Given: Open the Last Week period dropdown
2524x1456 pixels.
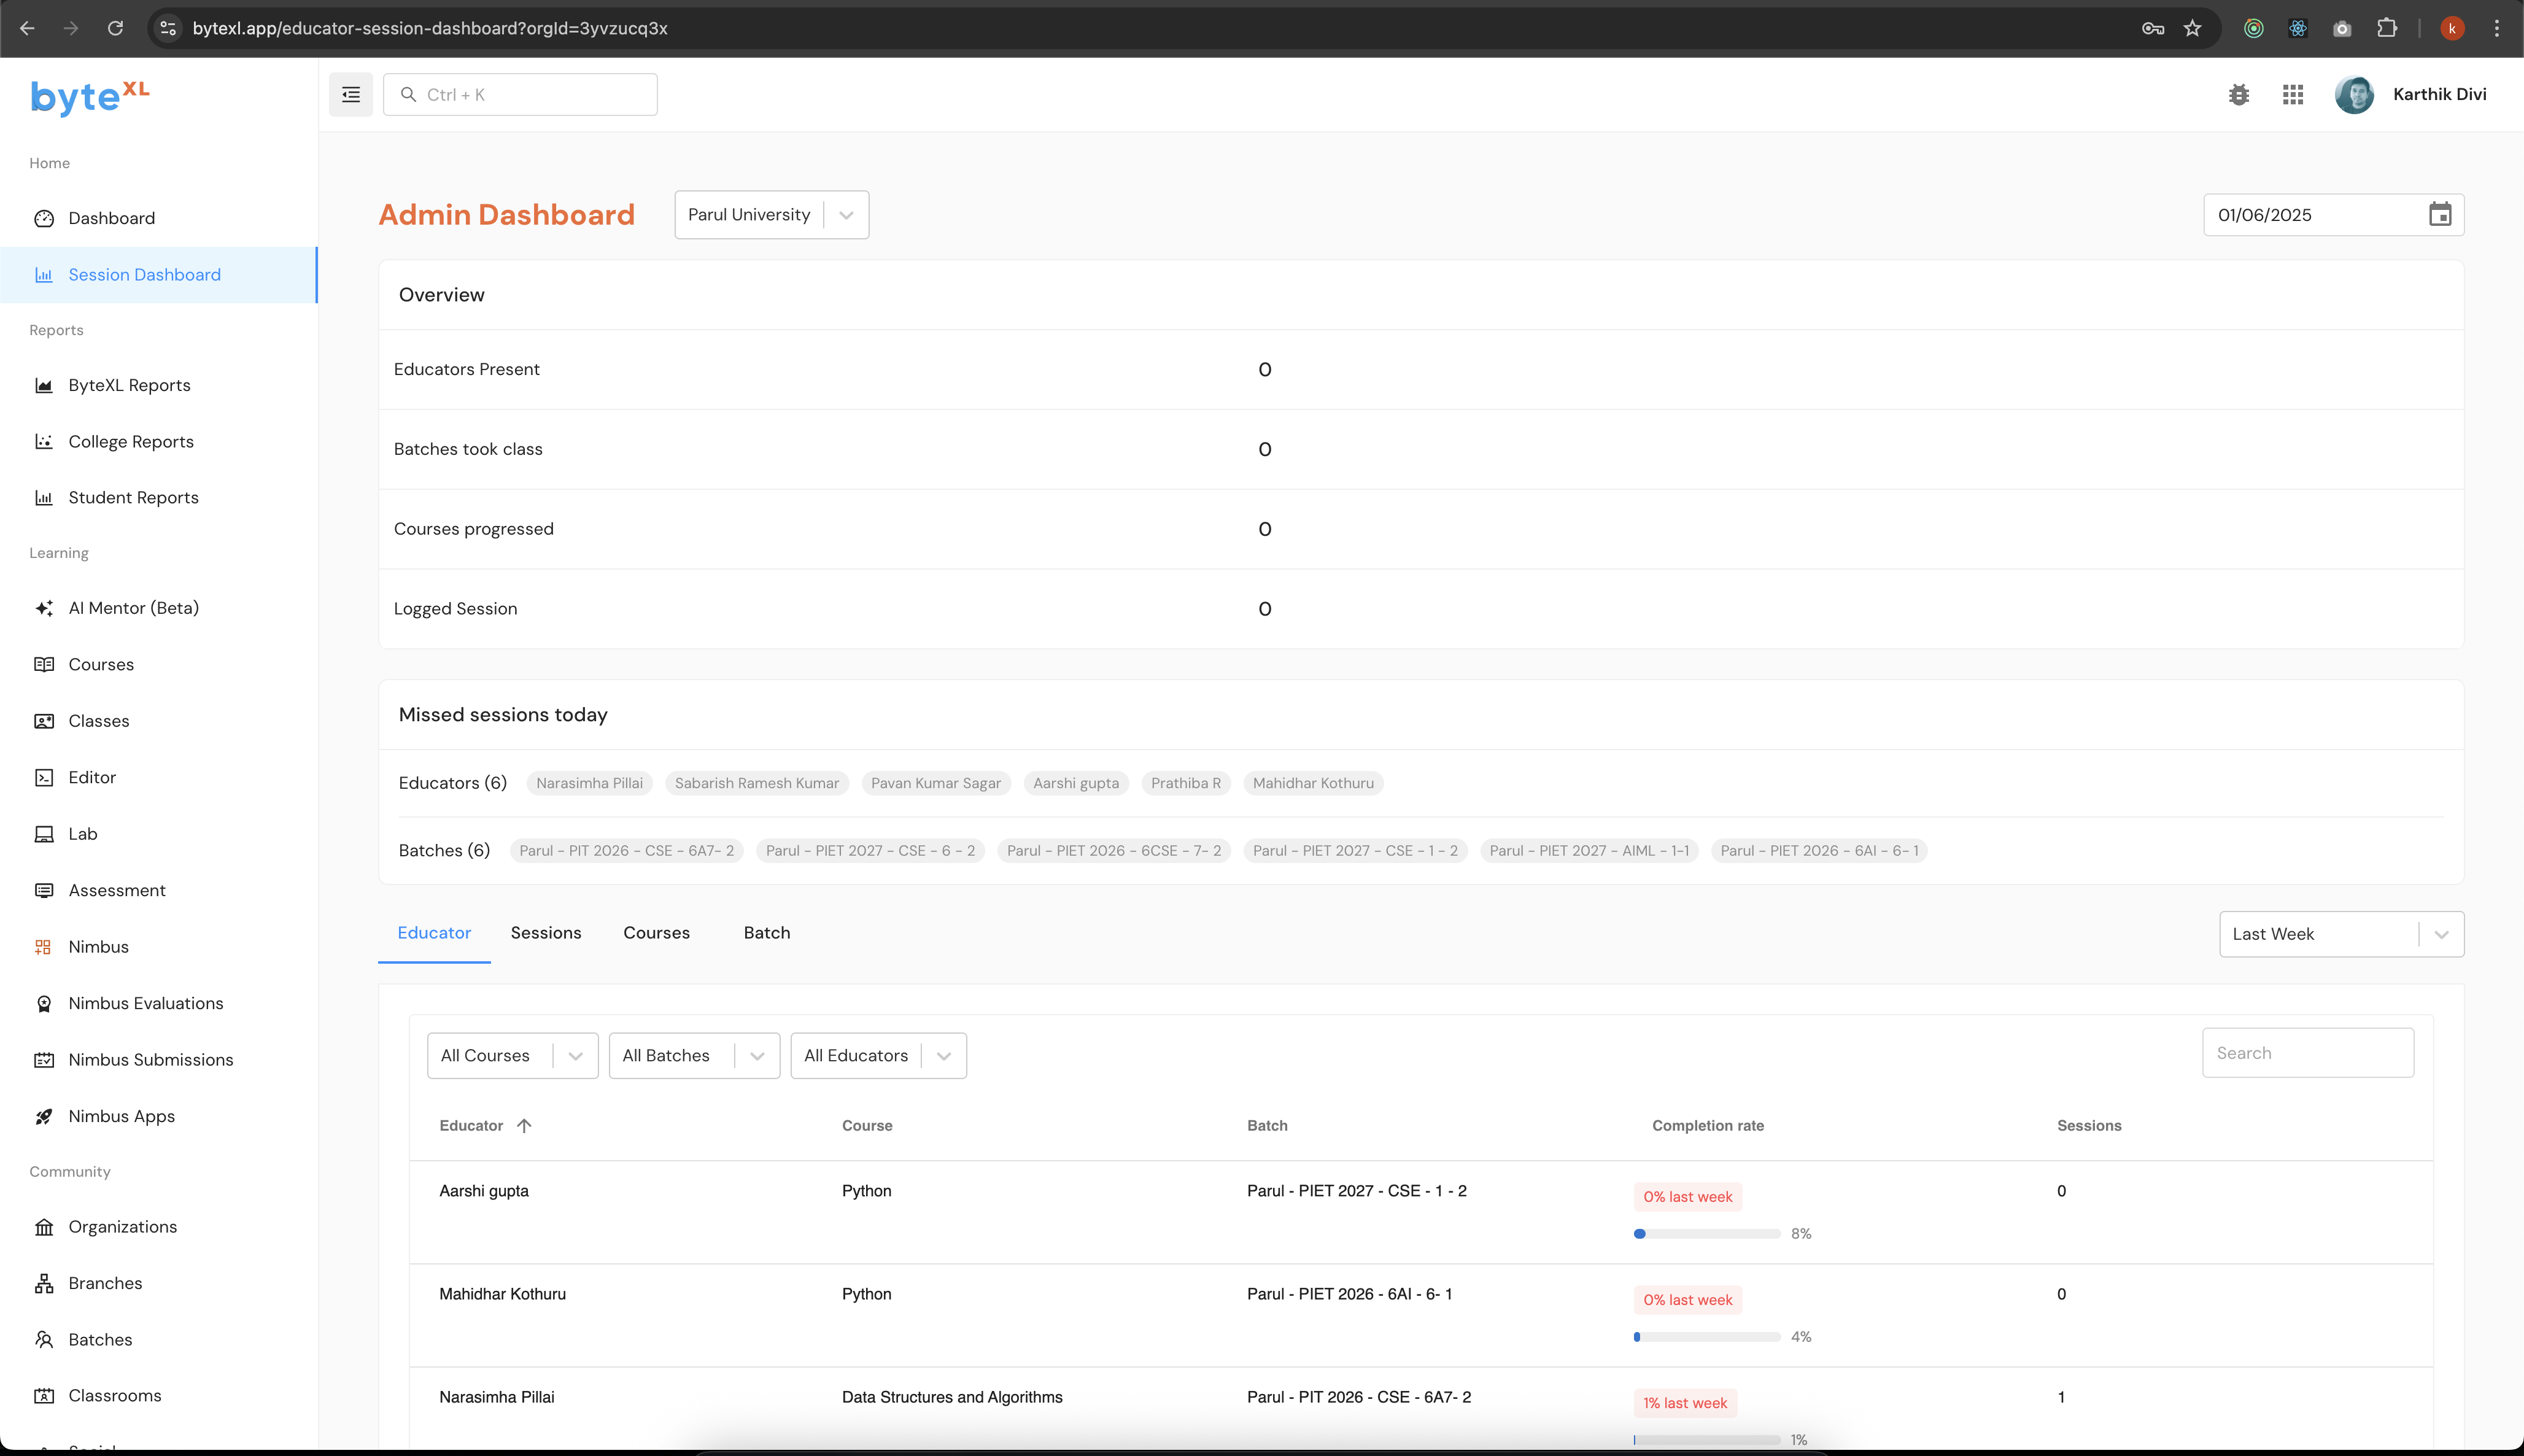Looking at the screenshot, I should click(2440, 934).
